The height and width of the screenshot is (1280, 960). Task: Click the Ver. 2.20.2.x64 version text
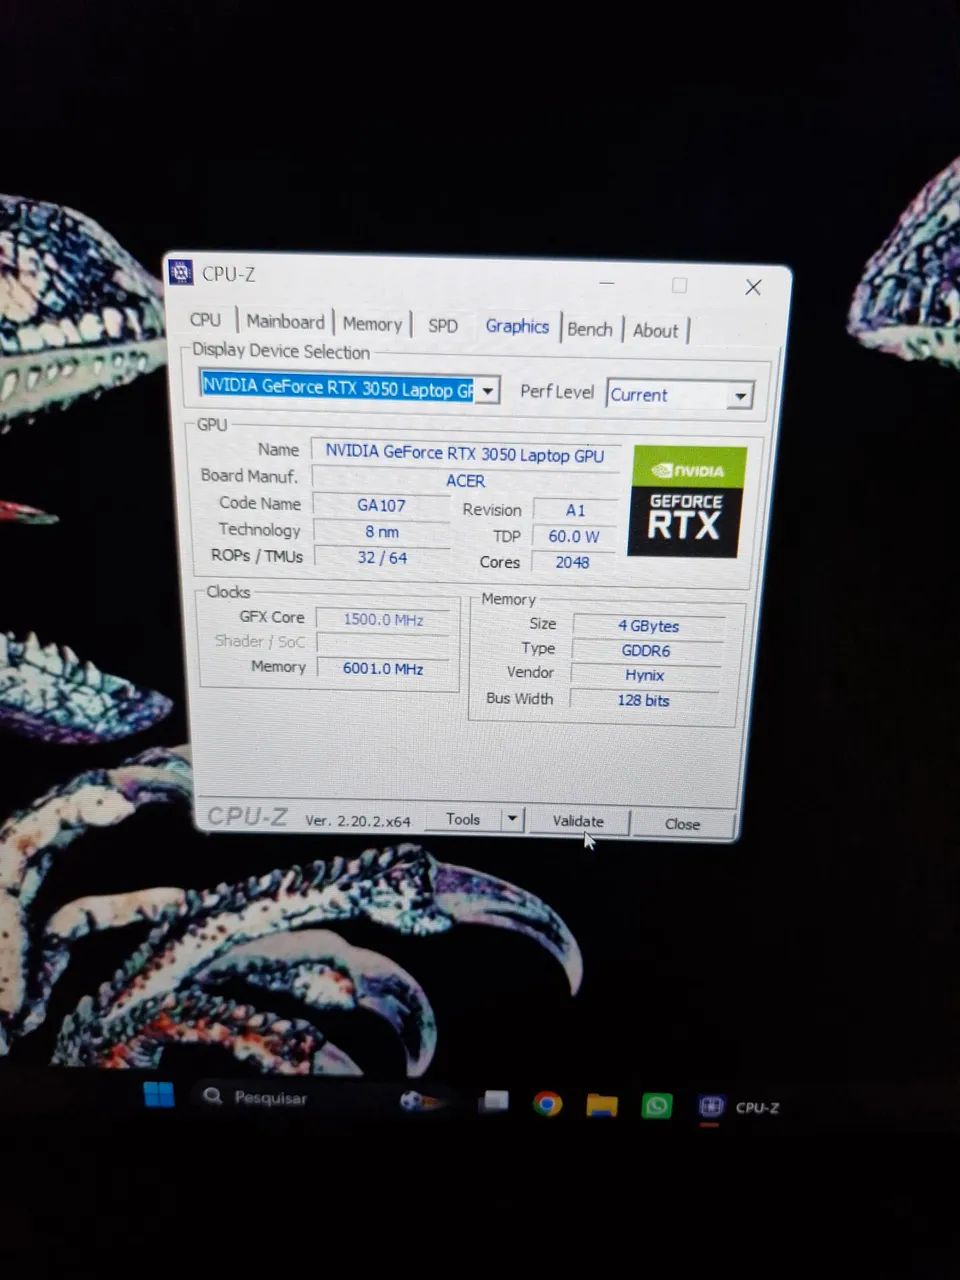pos(358,820)
